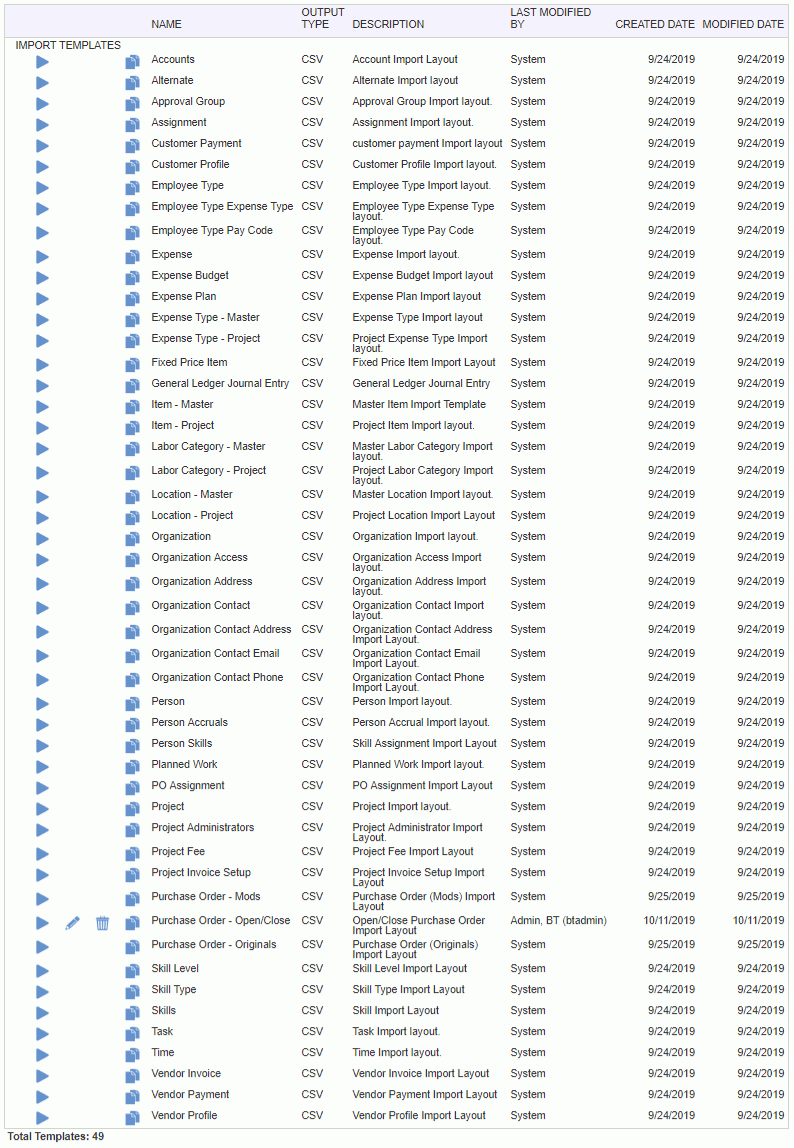Click the Employee Type Expense Type name
794x1148 pixels.
click(x=222, y=206)
